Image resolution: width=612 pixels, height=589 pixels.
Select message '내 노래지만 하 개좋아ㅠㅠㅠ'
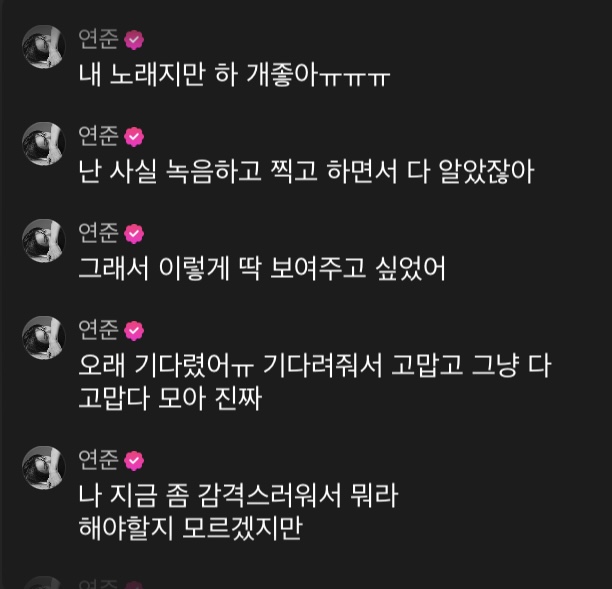234,75
